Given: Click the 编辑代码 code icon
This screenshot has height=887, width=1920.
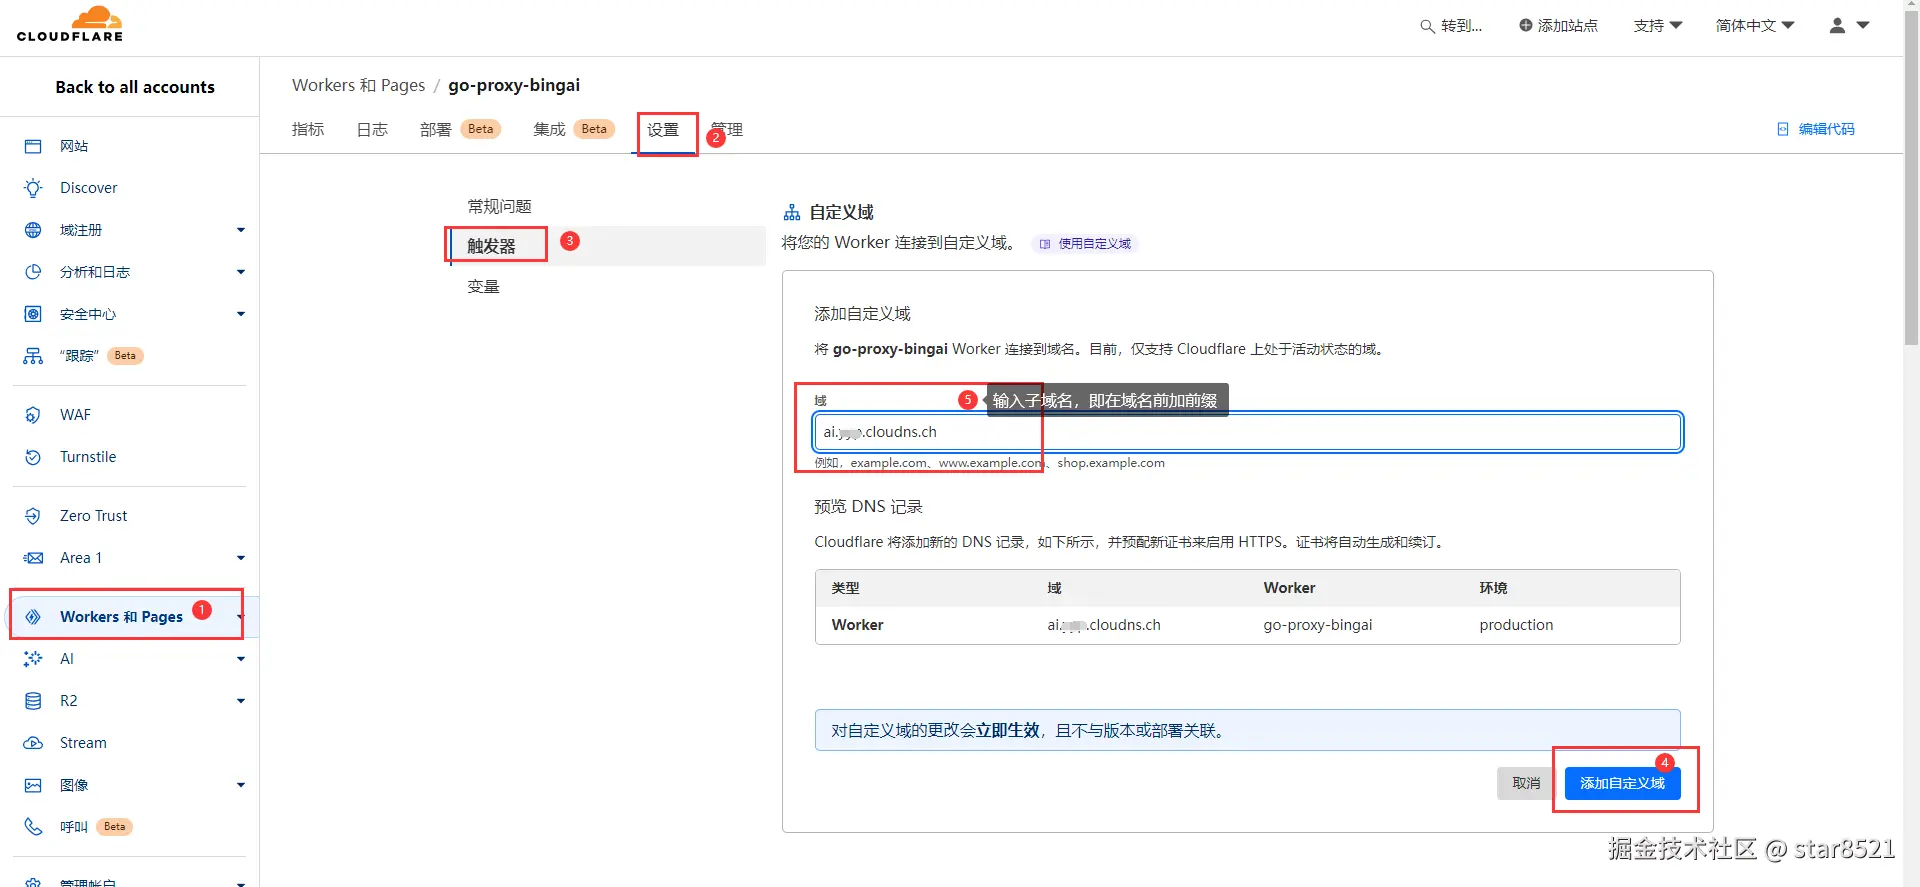Looking at the screenshot, I should pyautogui.click(x=1783, y=129).
